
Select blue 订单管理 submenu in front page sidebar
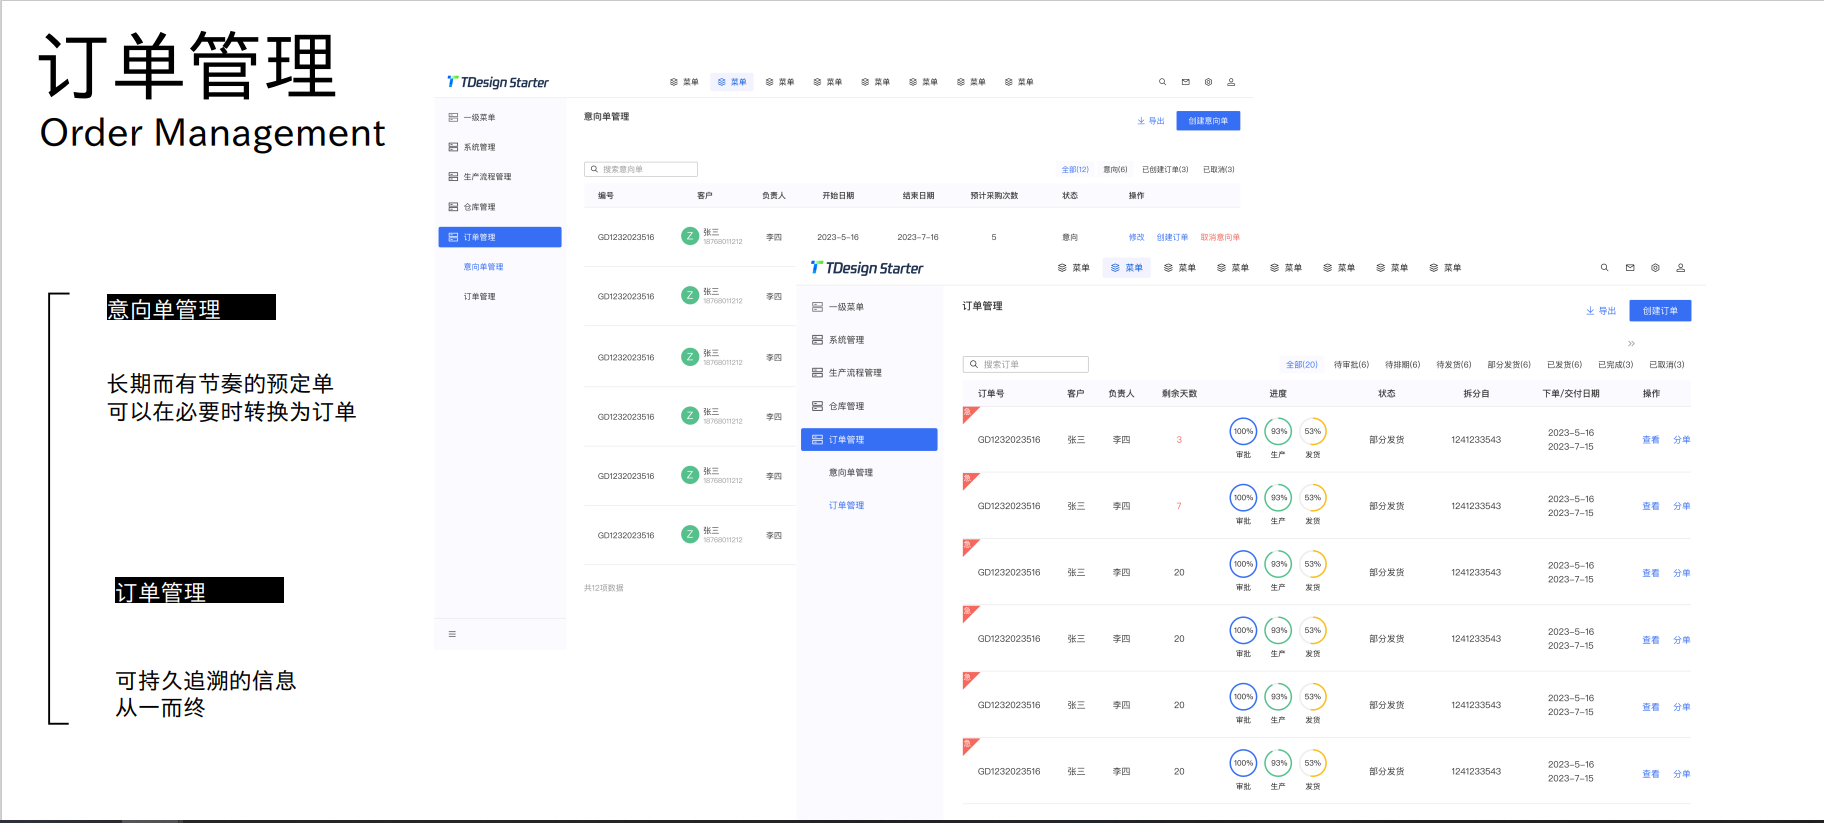point(846,506)
